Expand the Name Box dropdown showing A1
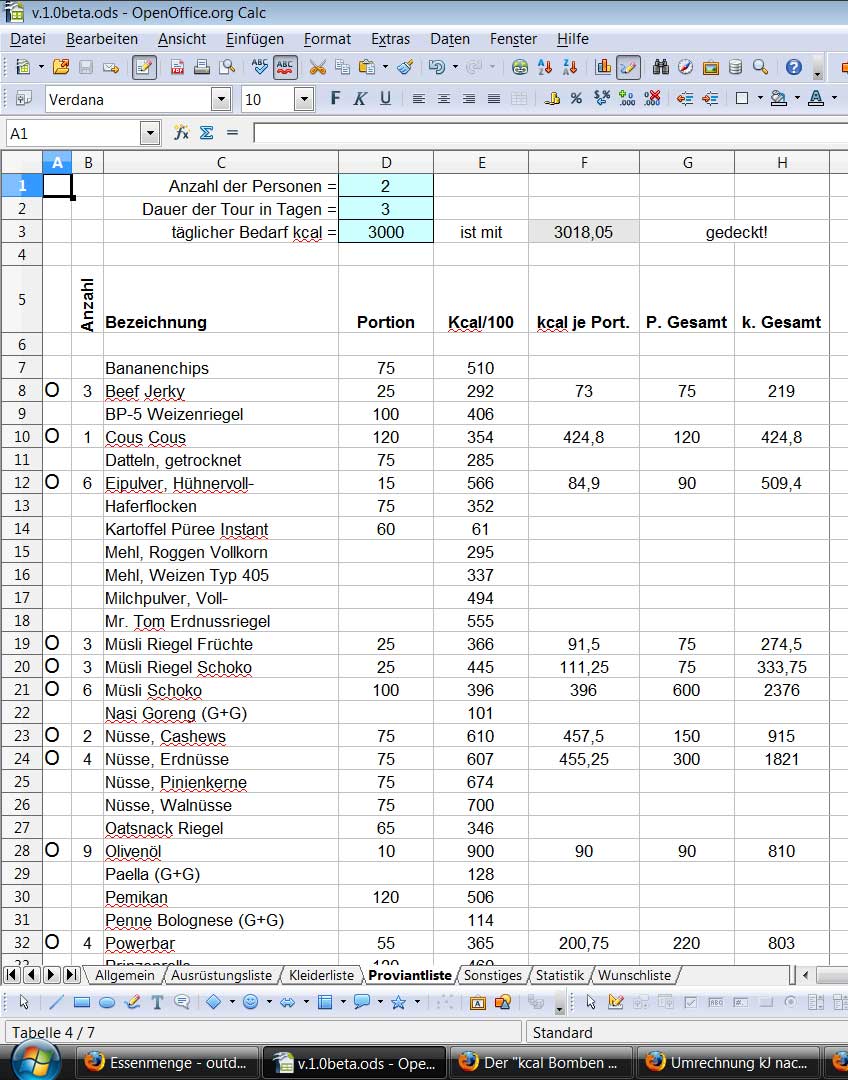Viewport: 848px width, 1080px height. tap(150, 133)
